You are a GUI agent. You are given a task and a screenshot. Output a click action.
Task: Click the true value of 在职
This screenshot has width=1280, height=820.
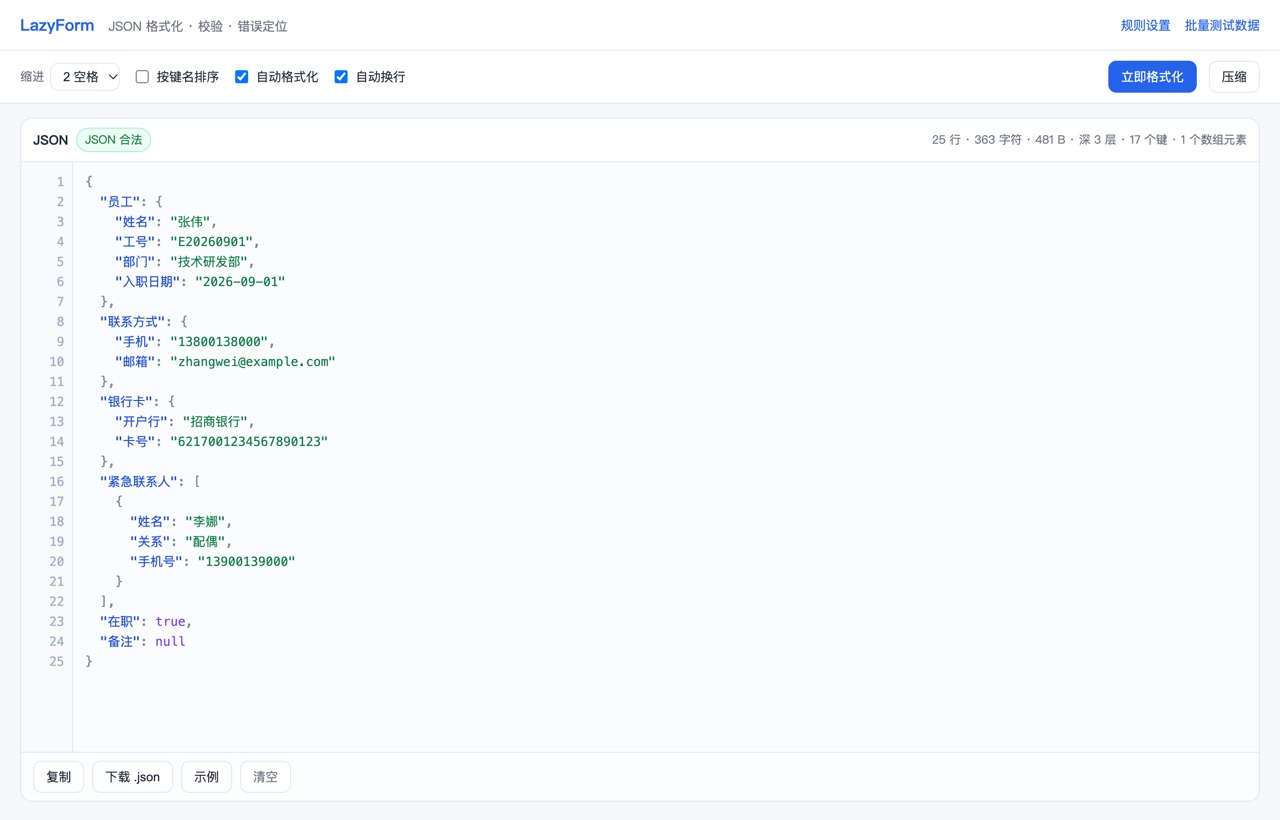[170, 622]
